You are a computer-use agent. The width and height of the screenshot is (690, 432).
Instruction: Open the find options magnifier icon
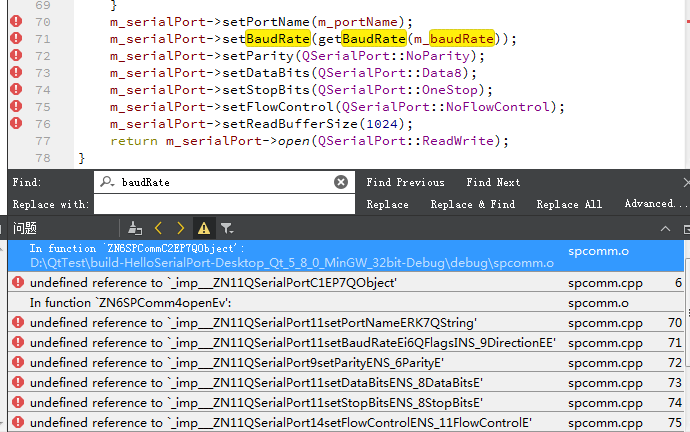tap(107, 182)
